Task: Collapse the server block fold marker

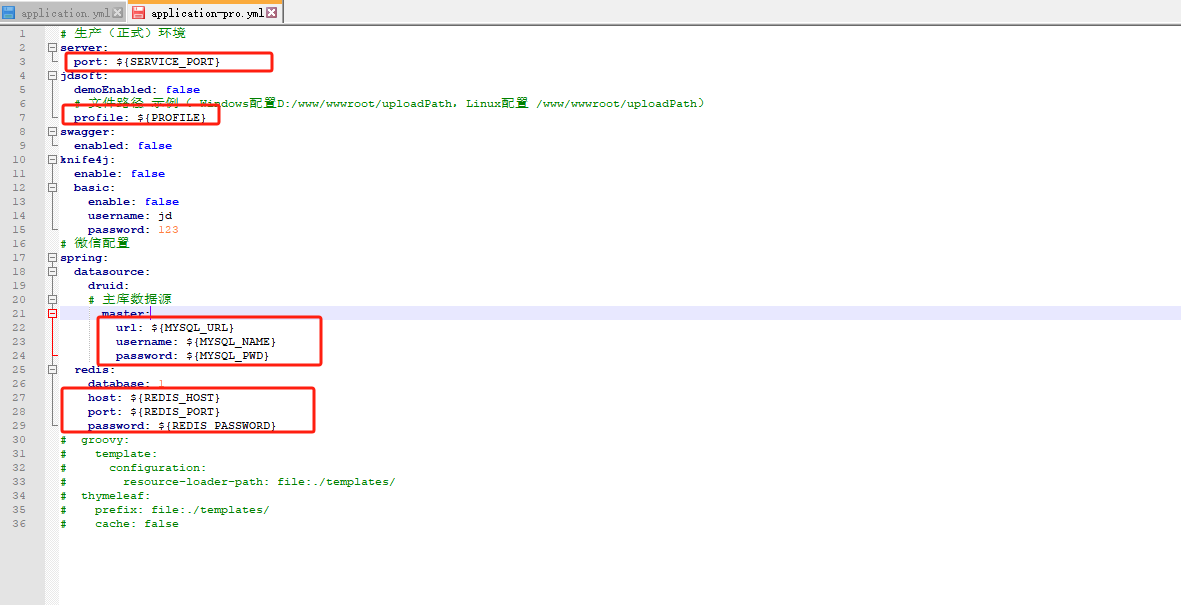Action: pyautogui.click(x=52, y=48)
